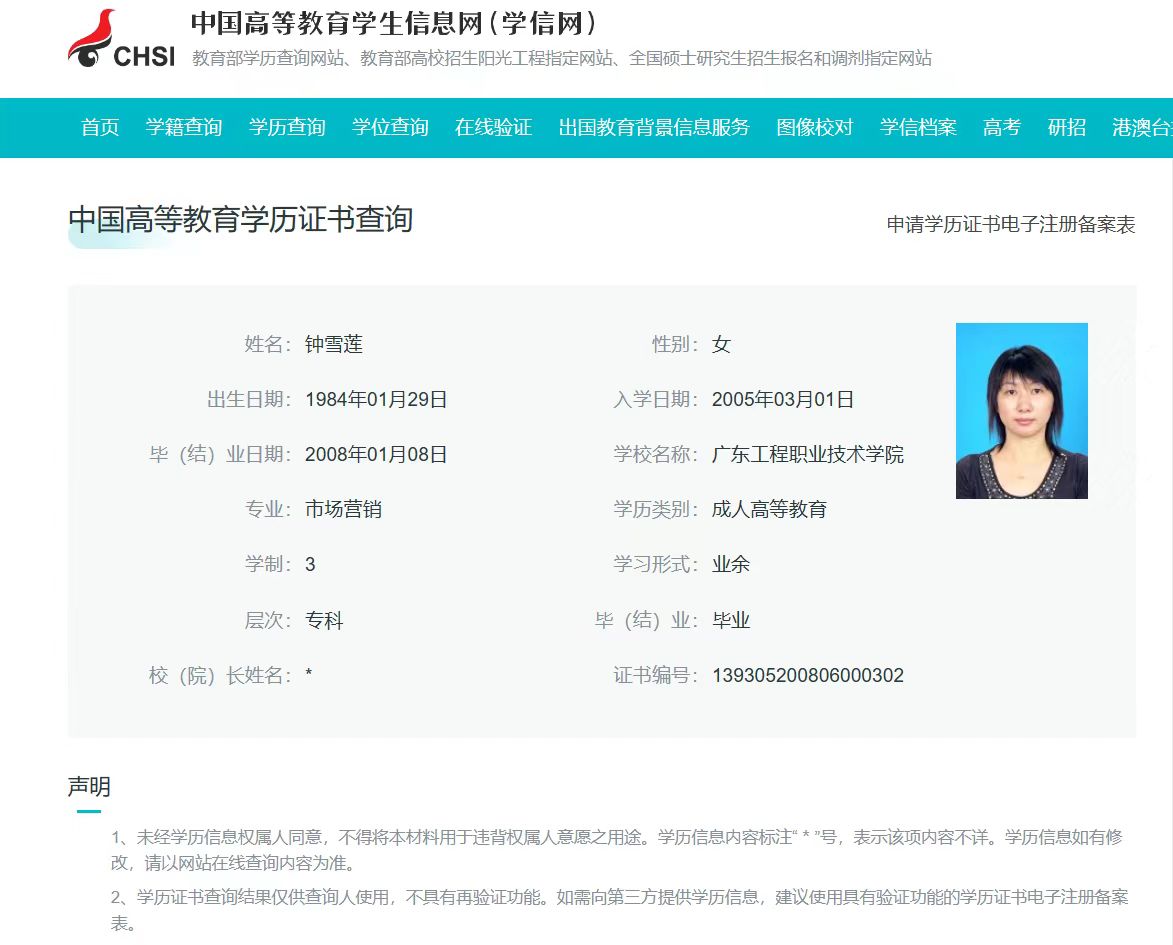Navigate to 在线验证
Viewport: 1173px width, 945px height.
[494, 127]
